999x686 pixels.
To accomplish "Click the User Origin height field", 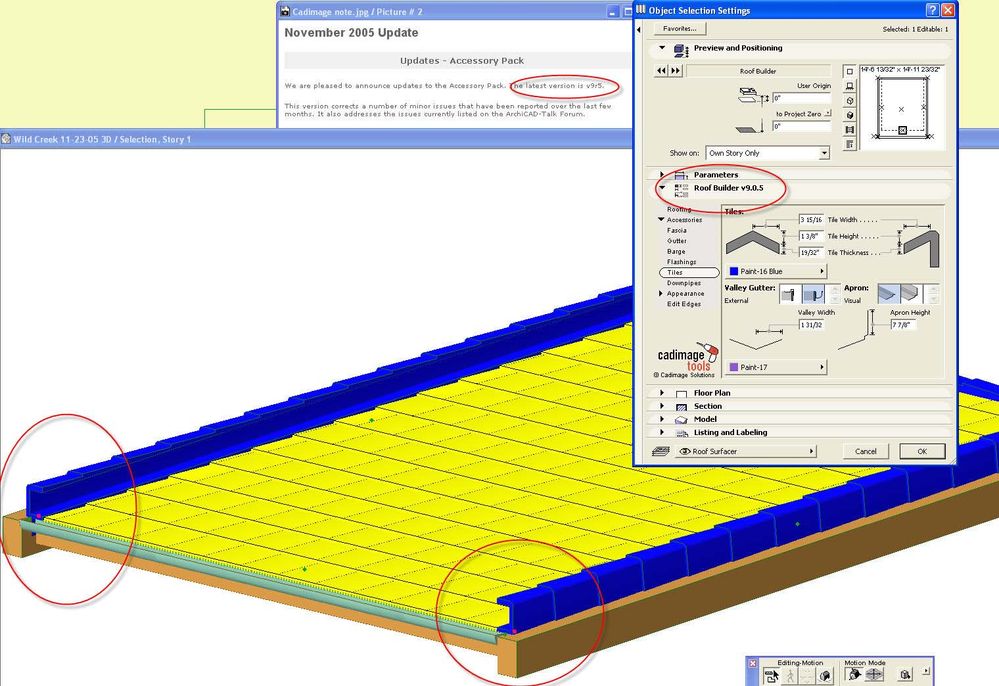I will (x=801, y=98).
